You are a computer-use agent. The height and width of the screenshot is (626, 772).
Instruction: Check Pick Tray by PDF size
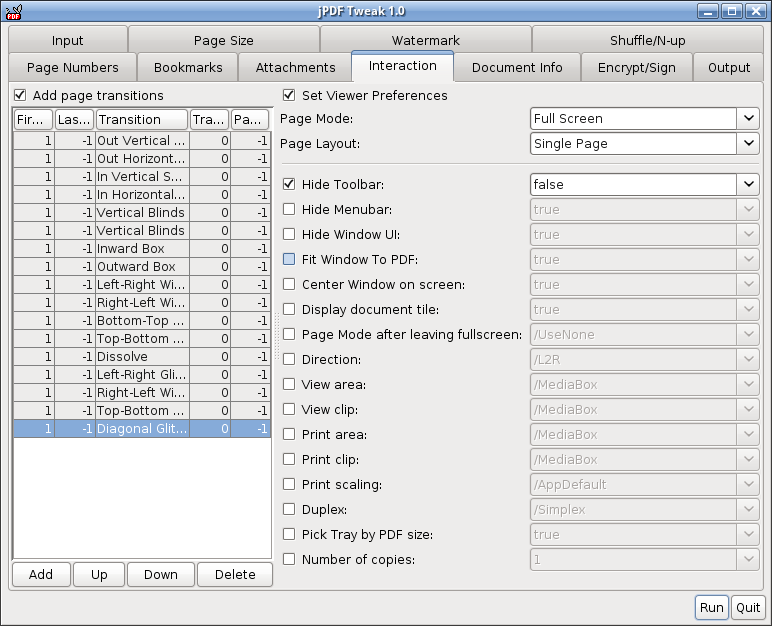[289, 534]
